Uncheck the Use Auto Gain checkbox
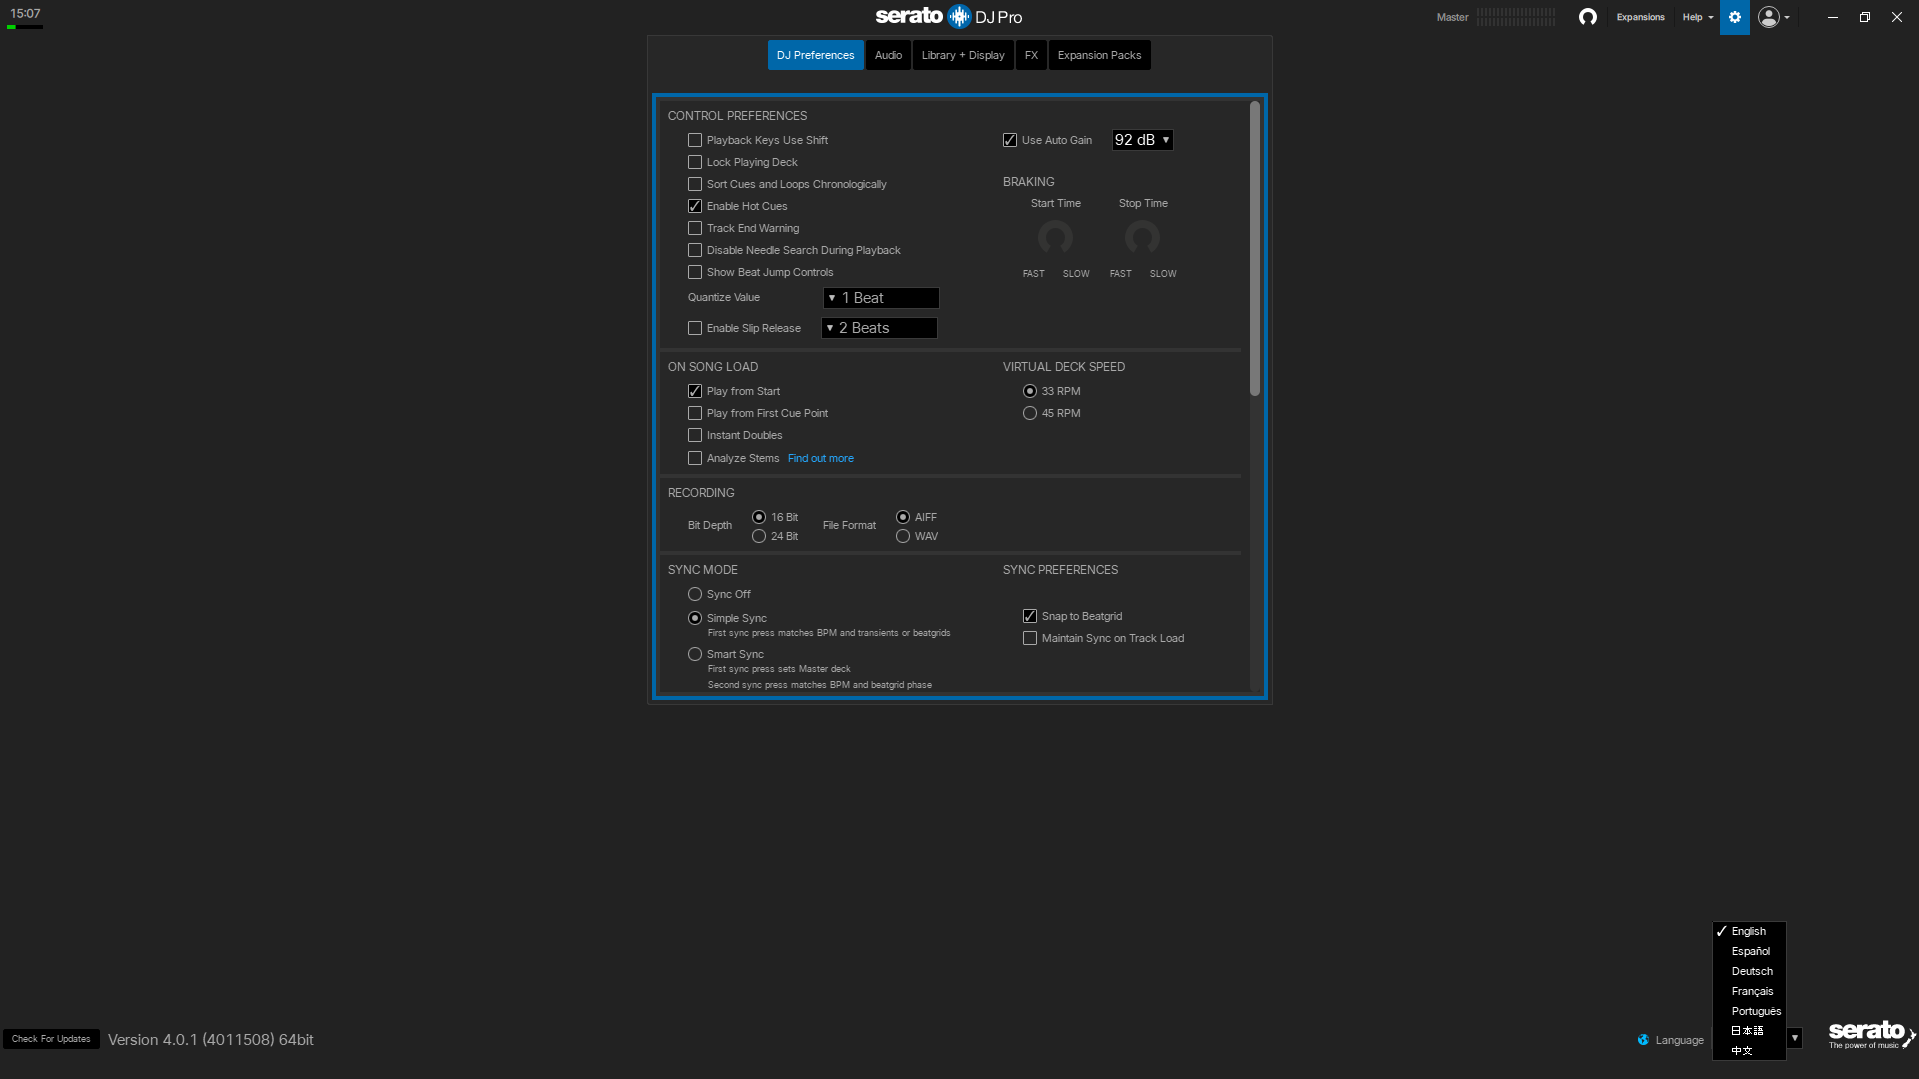This screenshot has height=1079, width=1919. click(x=1010, y=140)
